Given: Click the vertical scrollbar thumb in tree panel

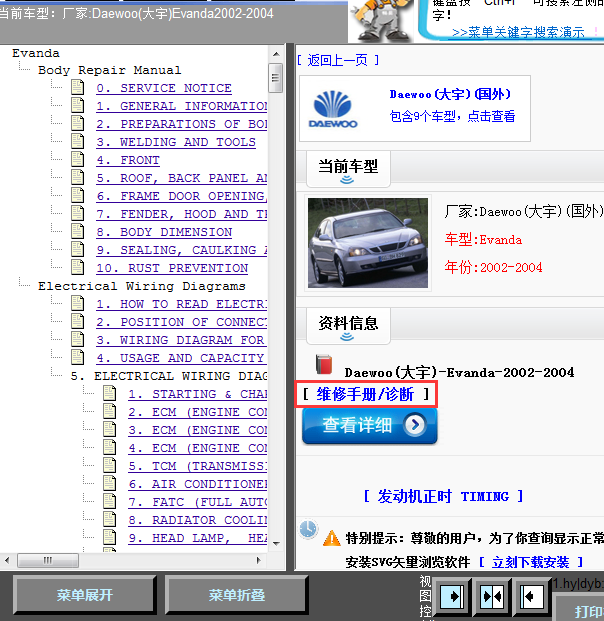Looking at the screenshot, I should [276, 78].
